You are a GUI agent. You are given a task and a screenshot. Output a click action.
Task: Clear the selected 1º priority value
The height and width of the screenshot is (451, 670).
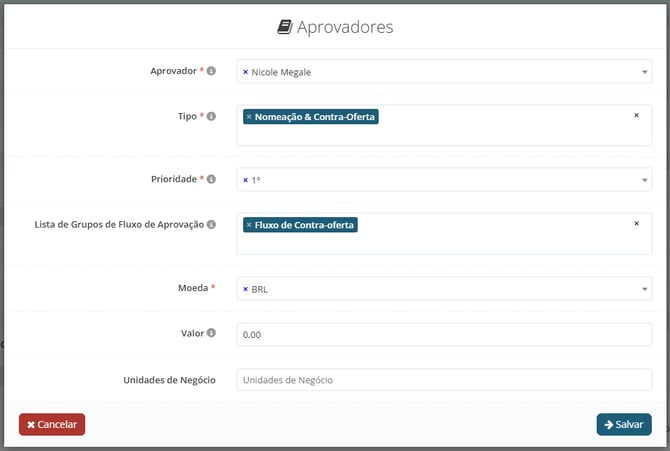(245, 181)
